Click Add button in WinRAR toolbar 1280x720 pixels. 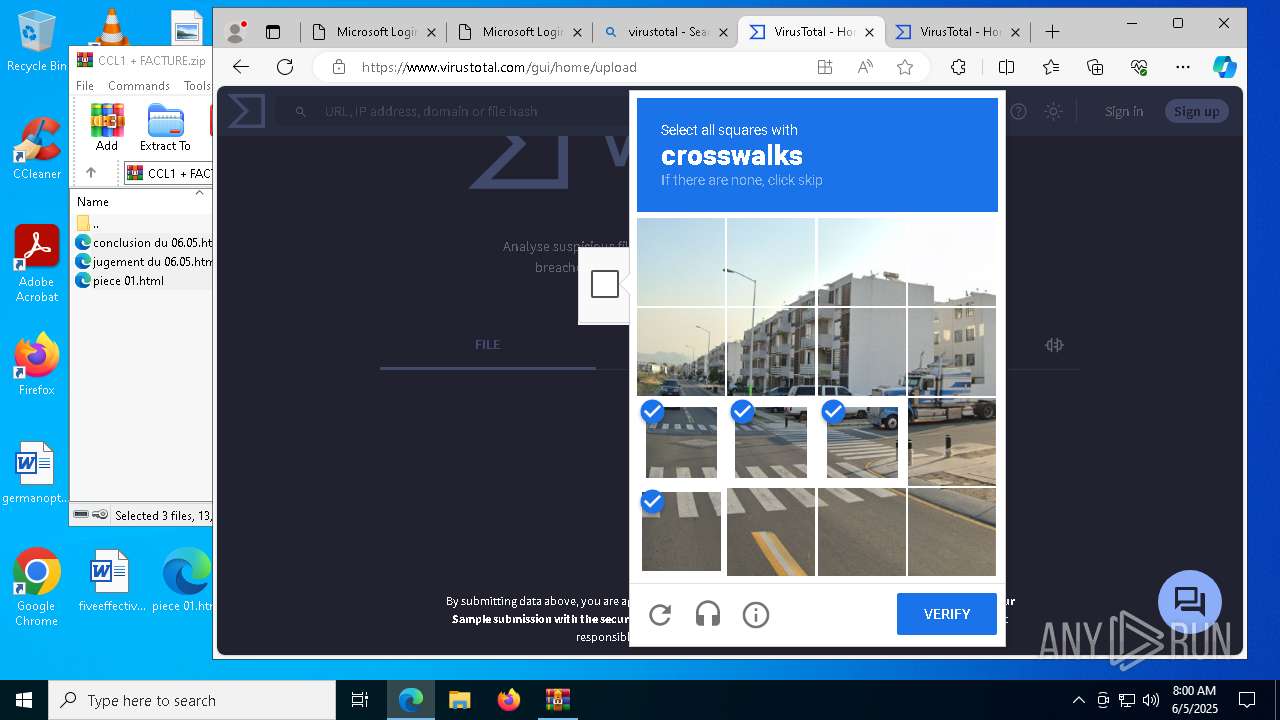pyautogui.click(x=107, y=128)
